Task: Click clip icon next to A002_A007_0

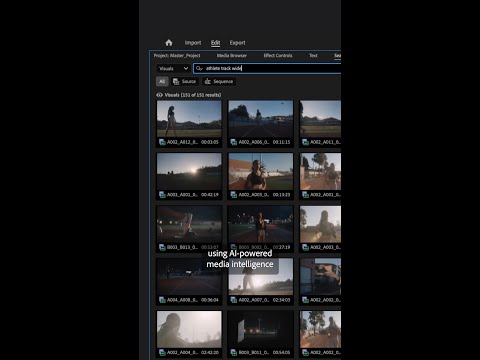Action: pyautogui.click(x=234, y=300)
